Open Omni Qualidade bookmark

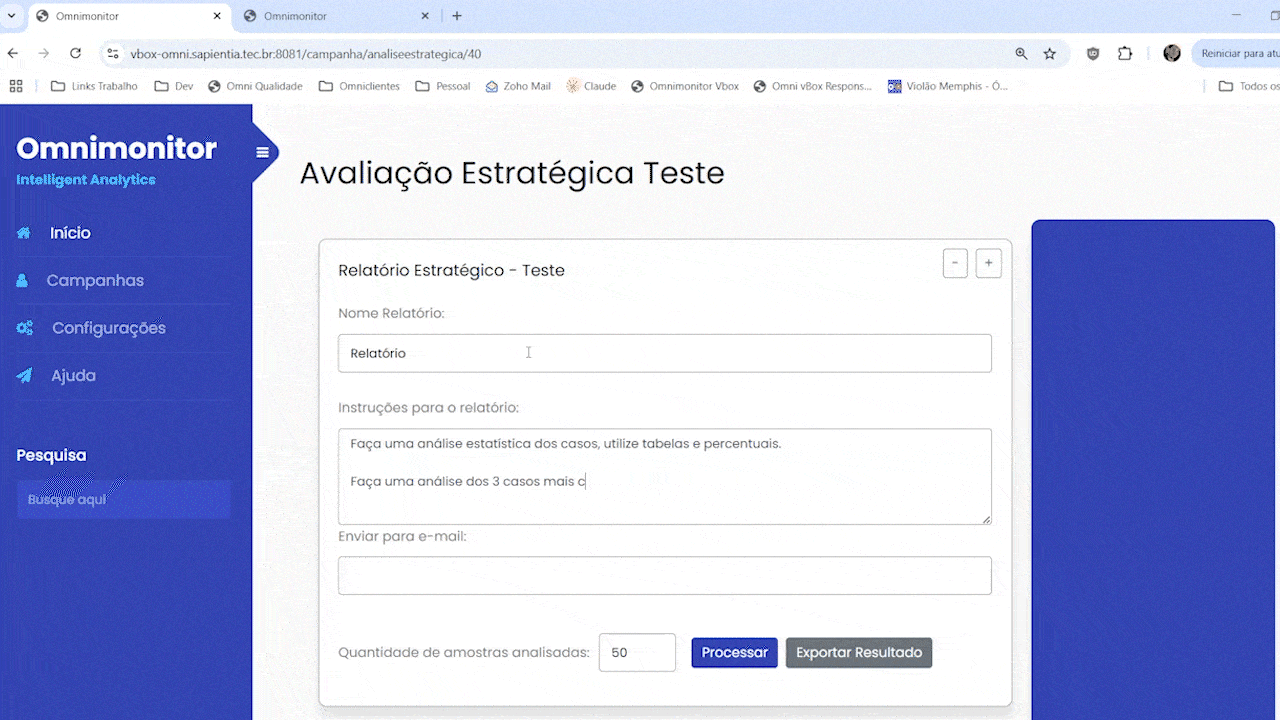point(255,86)
